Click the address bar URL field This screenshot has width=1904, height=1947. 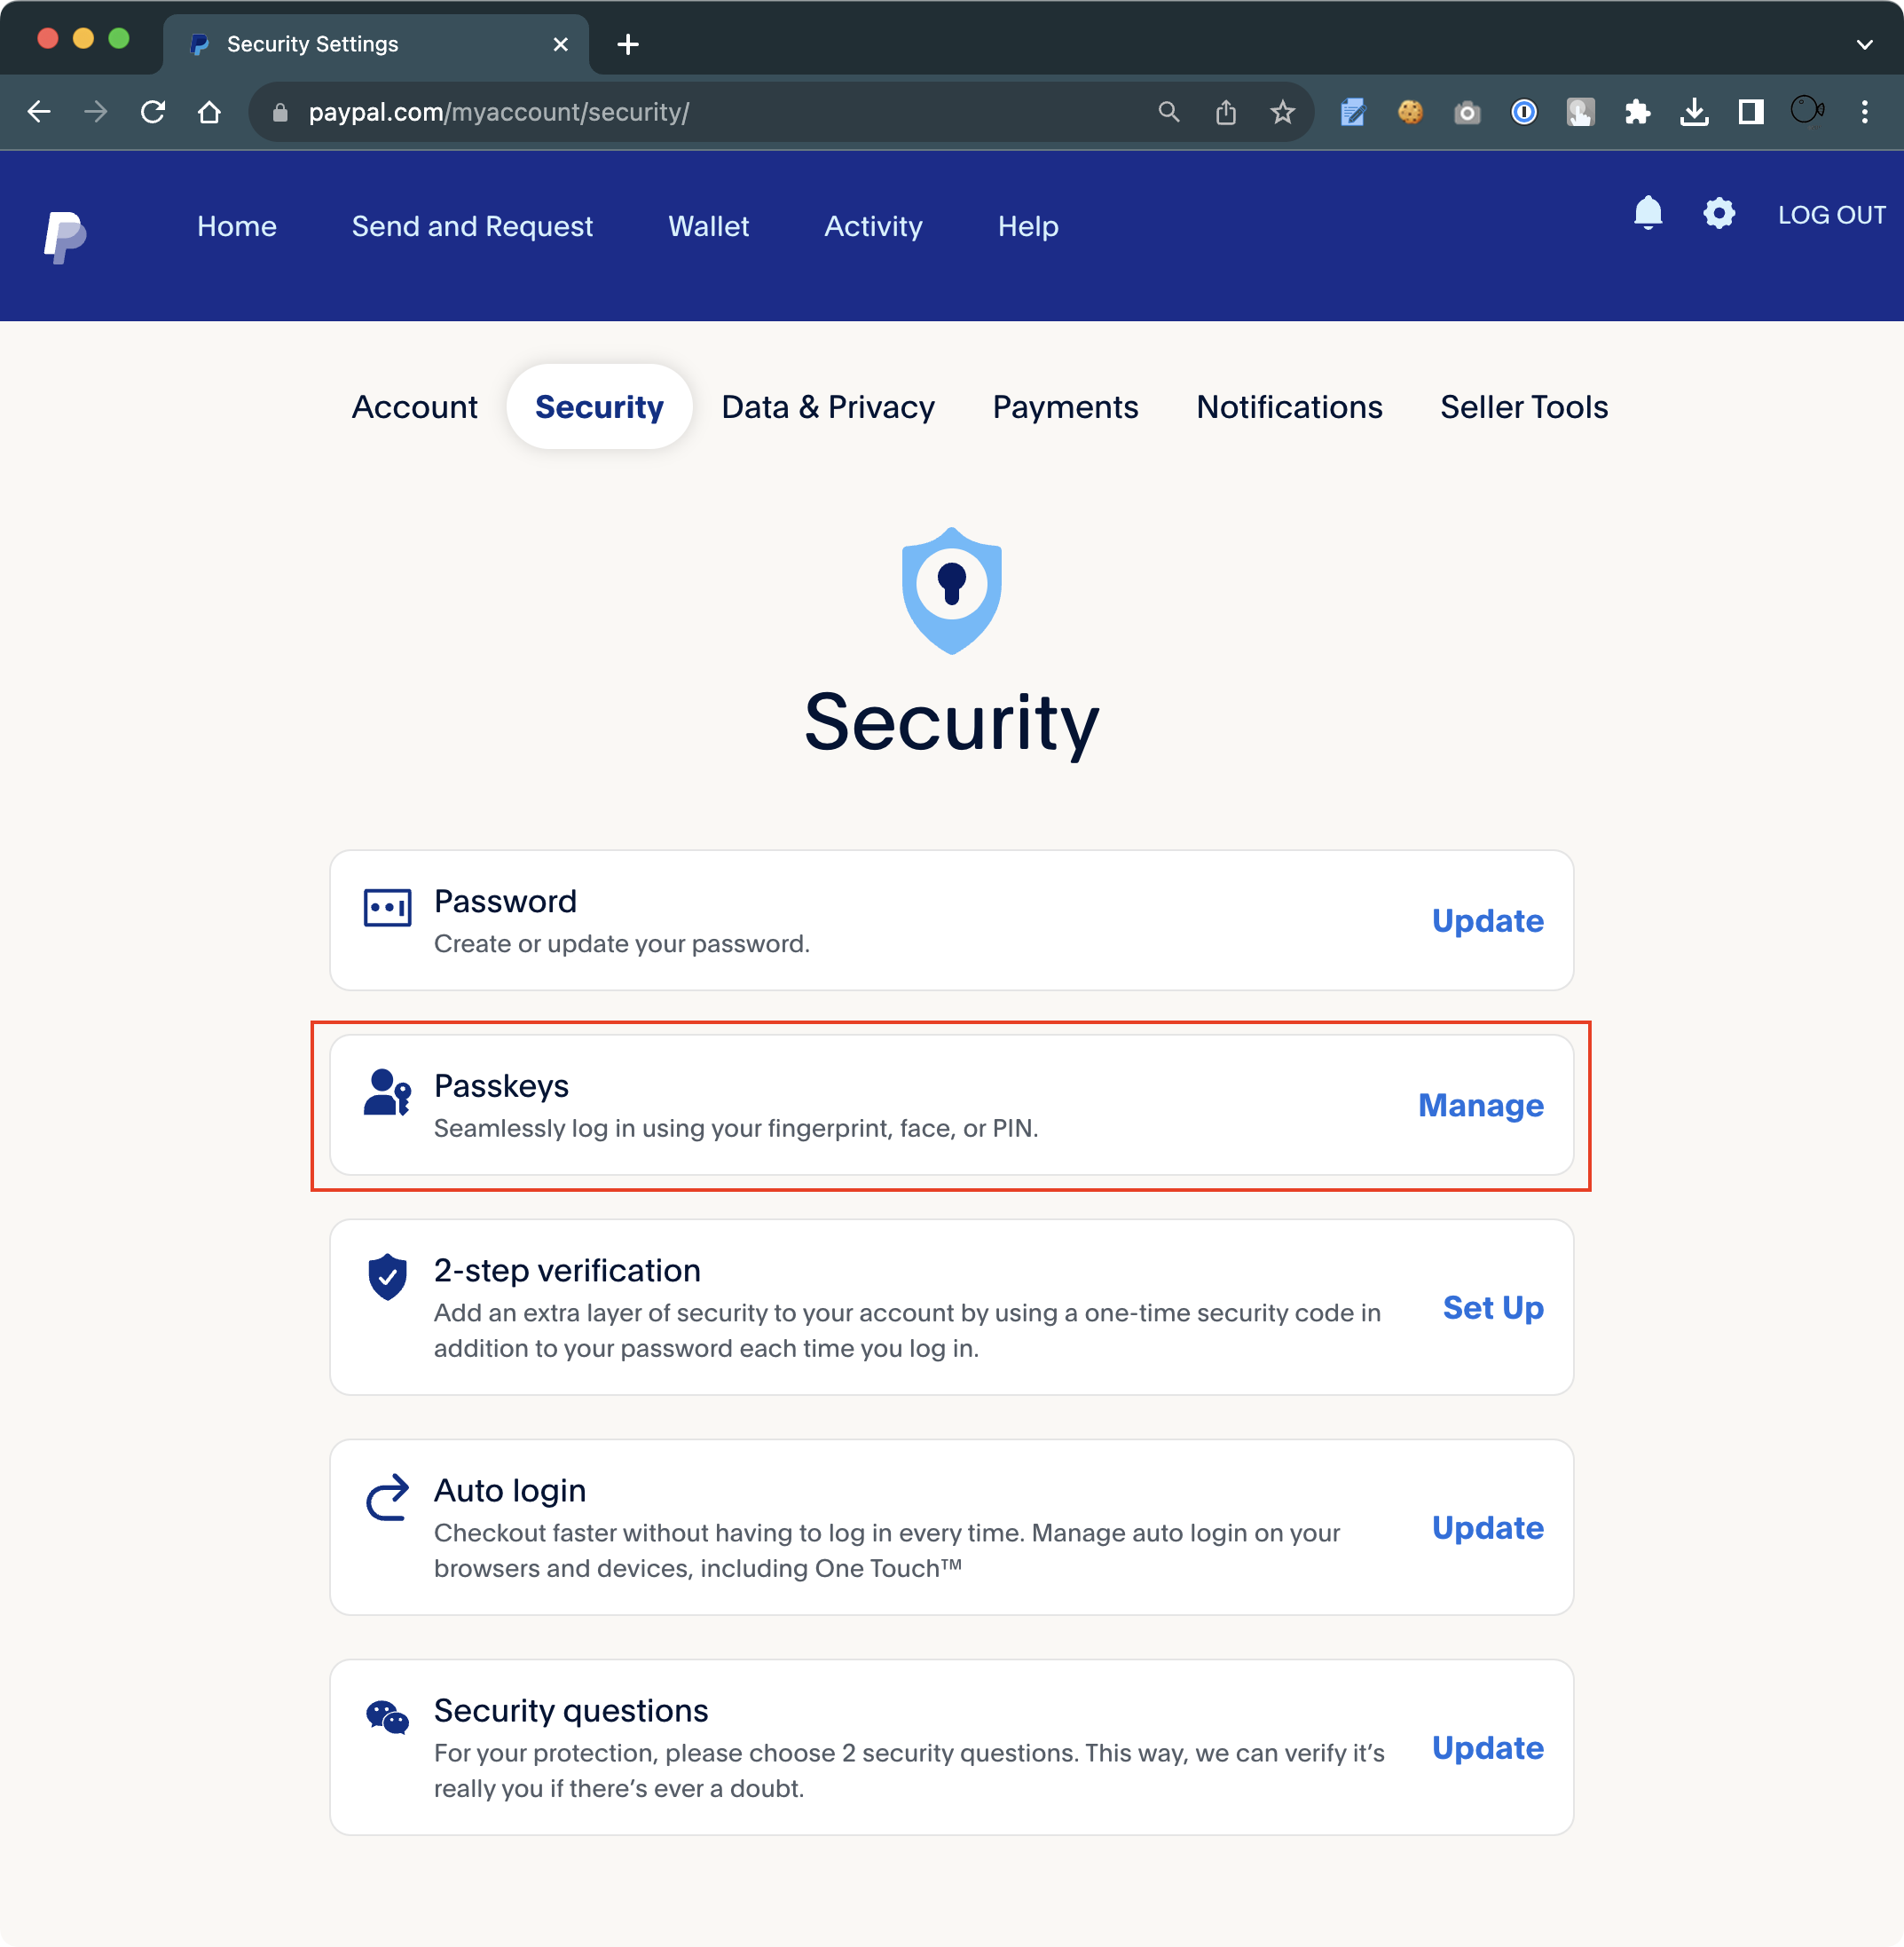pos(700,112)
